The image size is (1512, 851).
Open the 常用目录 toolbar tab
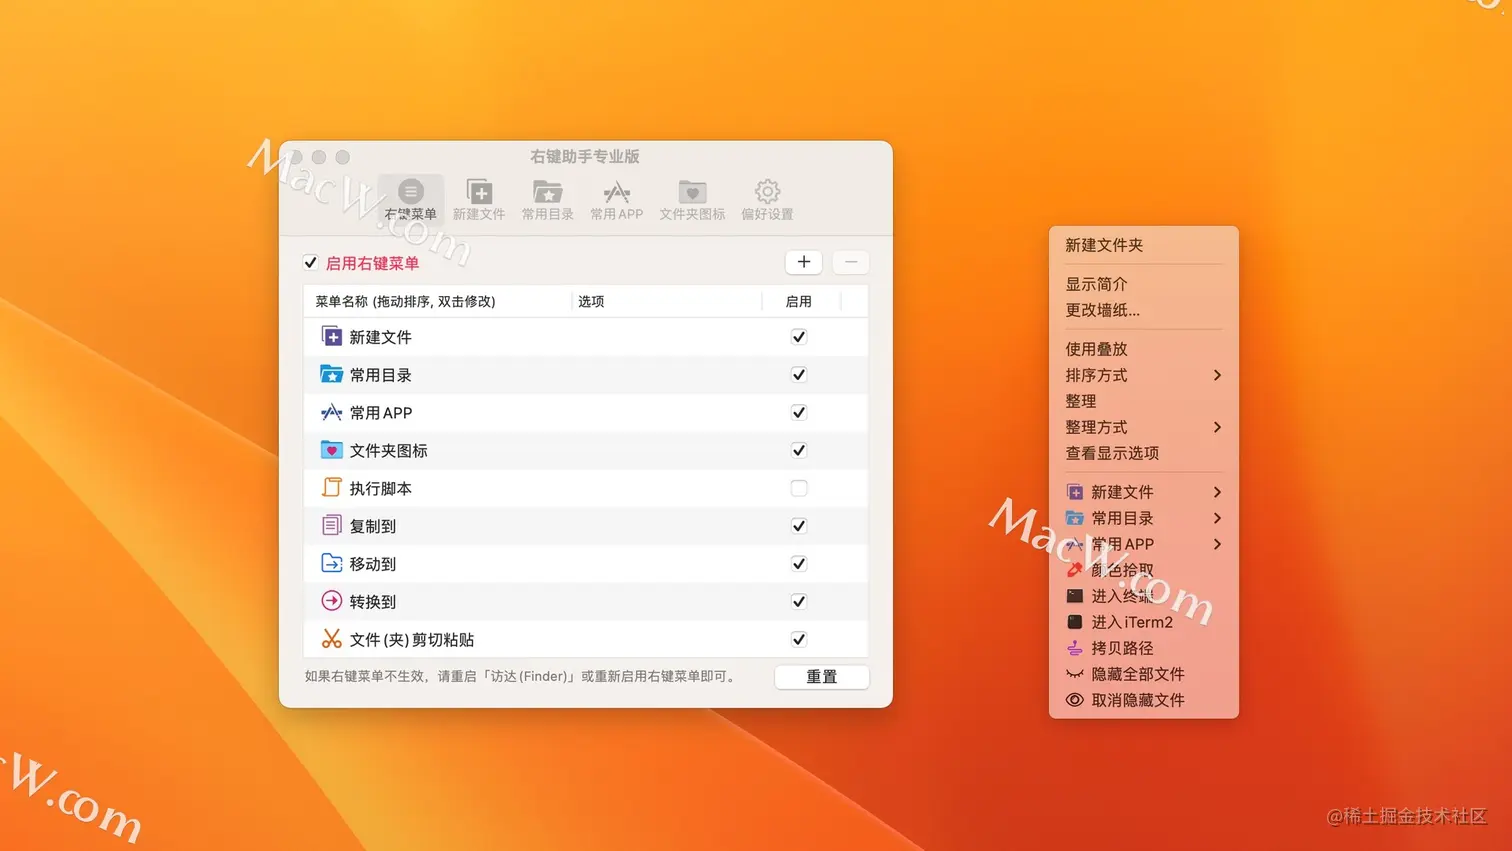click(547, 199)
